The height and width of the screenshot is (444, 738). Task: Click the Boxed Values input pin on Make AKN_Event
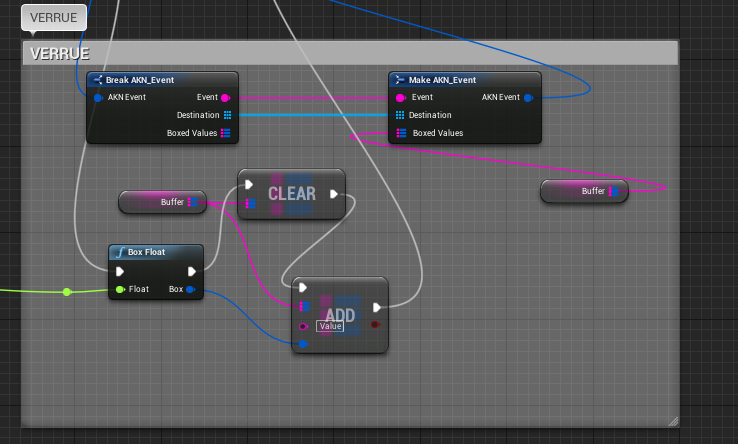401,133
